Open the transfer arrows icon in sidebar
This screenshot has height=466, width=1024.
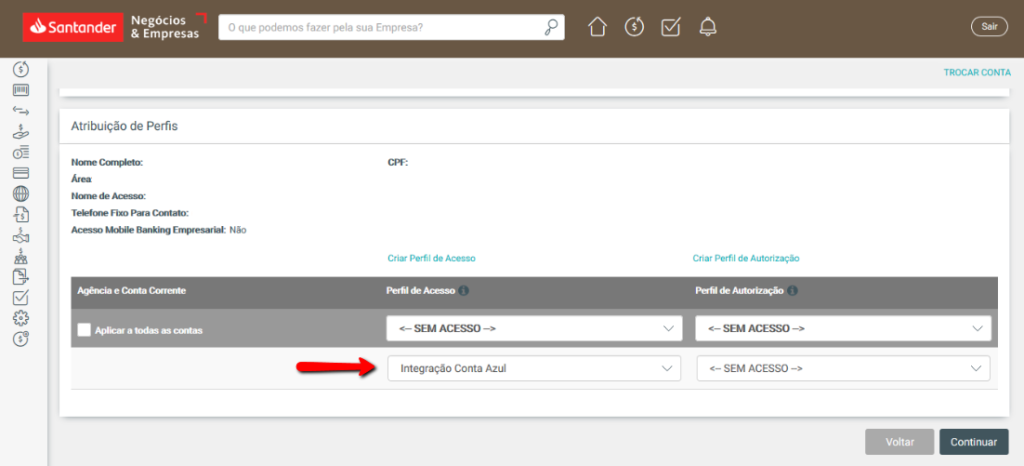(21, 110)
